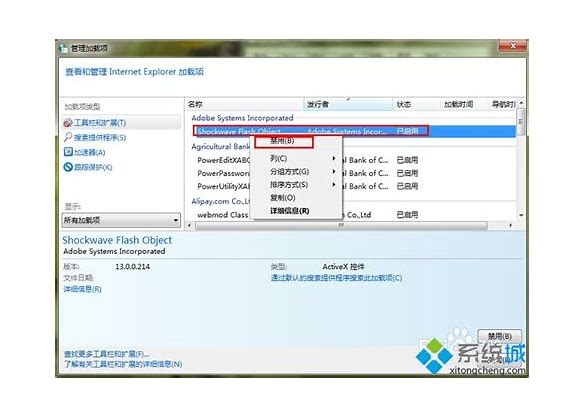Select the 工具栏和扩展(T) add-on type
The image size is (584, 418).
tap(121, 123)
